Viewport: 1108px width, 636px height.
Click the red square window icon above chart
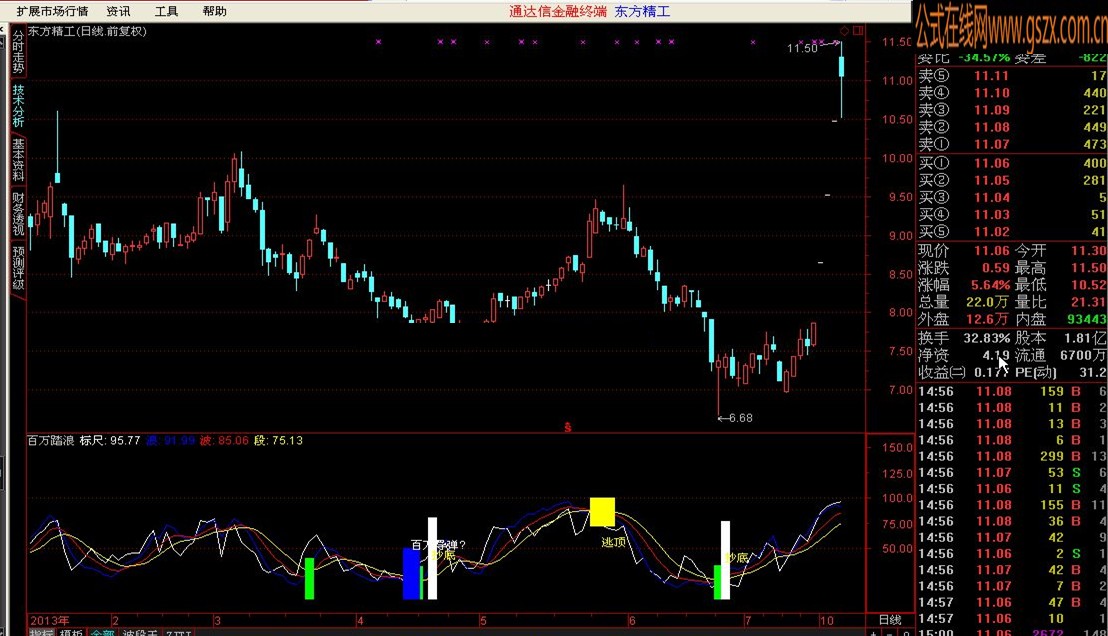click(x=858, y=31)
